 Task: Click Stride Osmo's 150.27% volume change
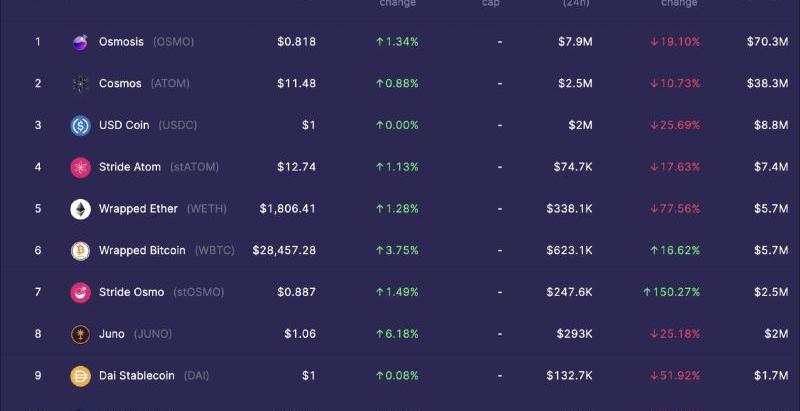[x=671, y=293]
